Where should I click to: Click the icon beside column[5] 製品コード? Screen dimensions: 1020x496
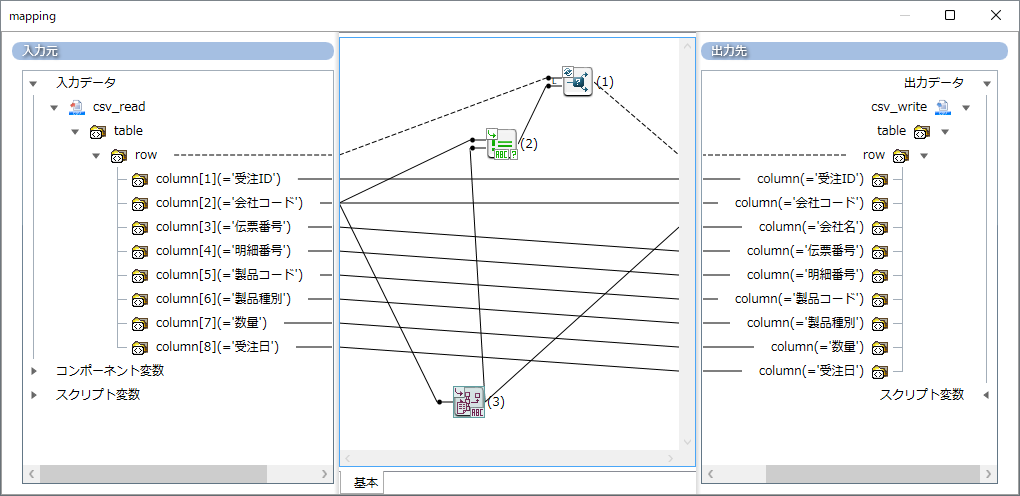pyautogui.click(x=139, y=276)
